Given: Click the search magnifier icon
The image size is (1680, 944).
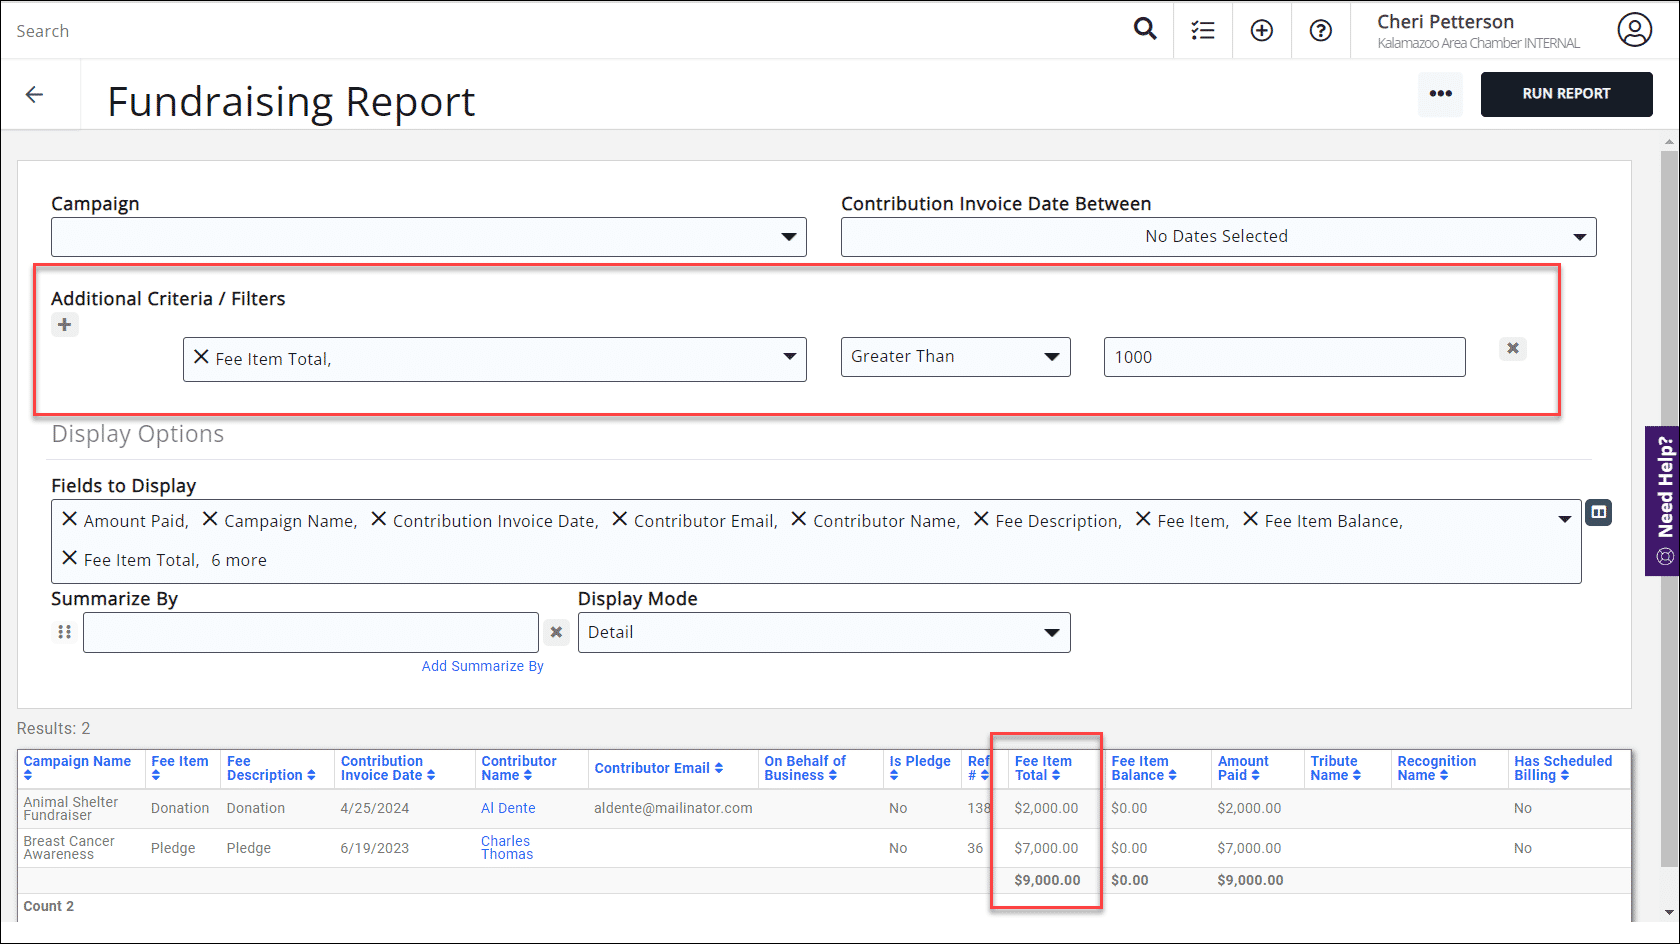Looking at the screenshot, I should [x=1145, y=29].
